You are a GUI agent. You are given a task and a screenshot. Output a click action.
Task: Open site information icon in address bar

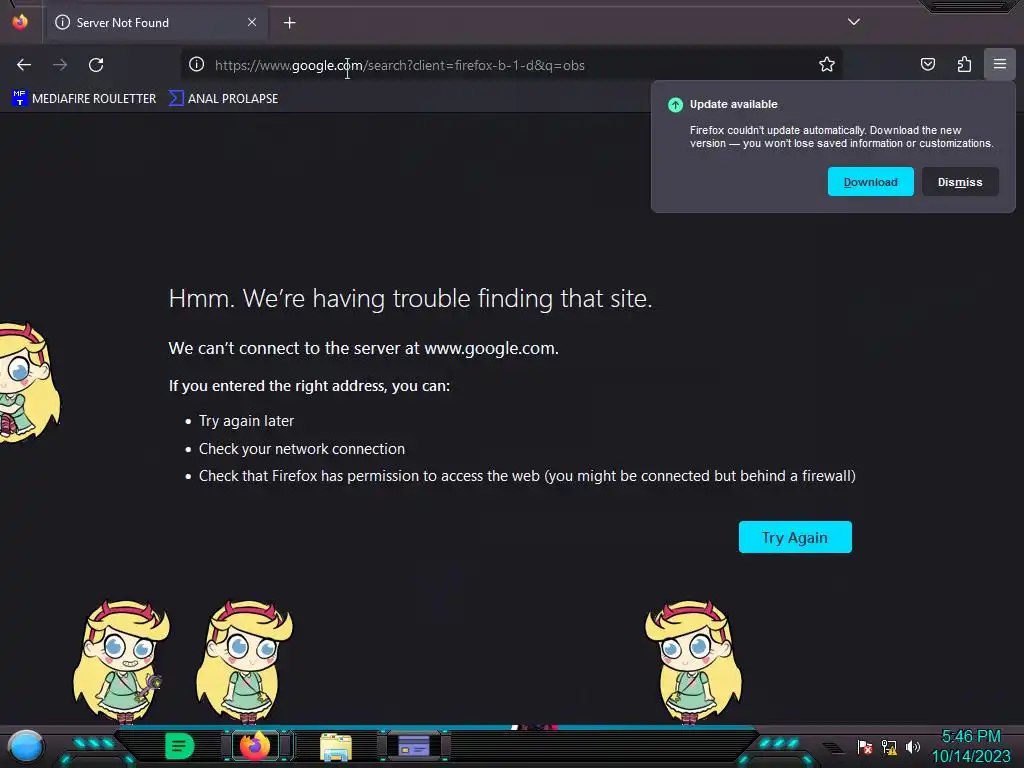coord(197,65)
